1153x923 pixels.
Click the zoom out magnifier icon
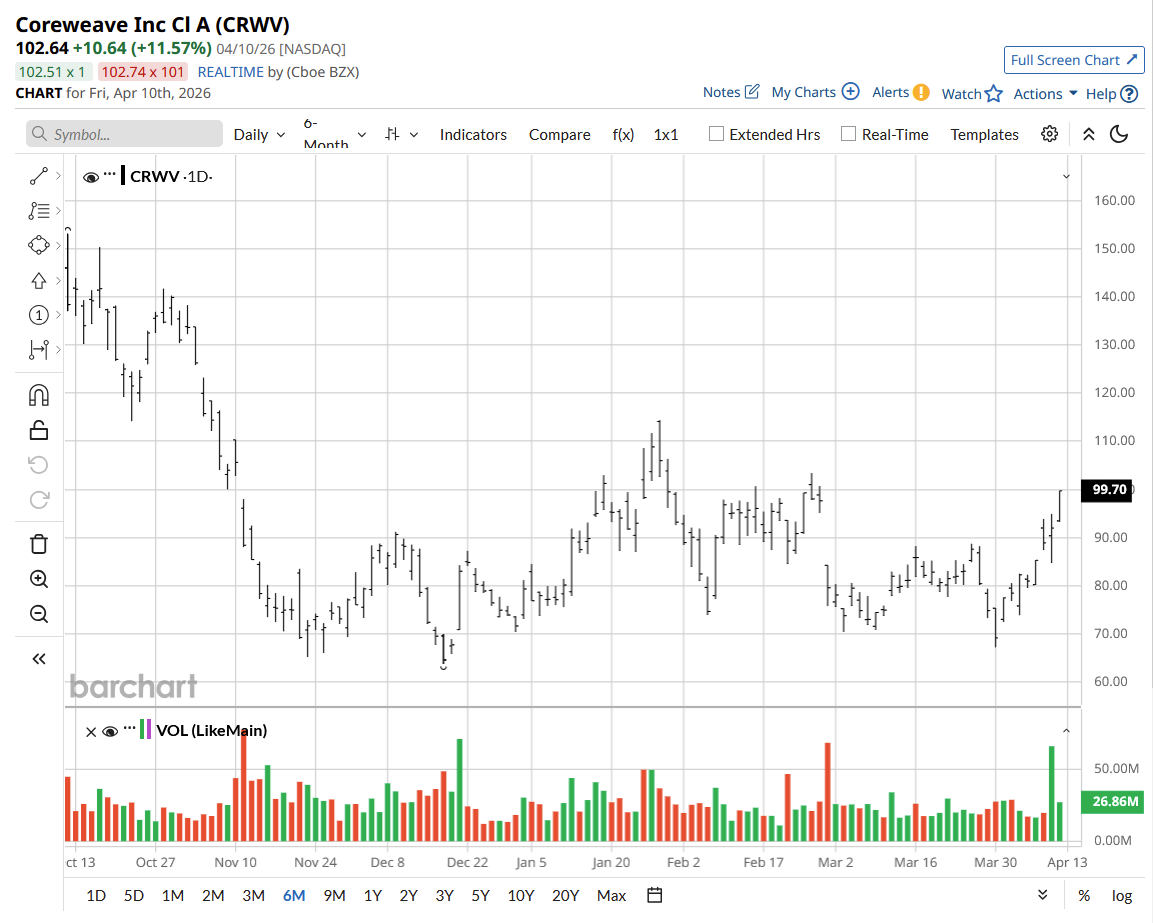click(39, 614)
